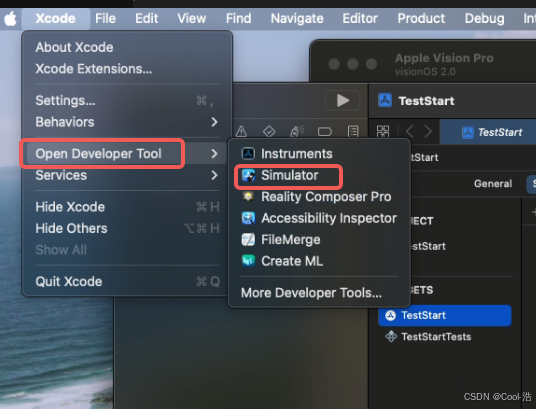Image resolution: width=536 pixels, height=409 pixels.
Task: Open the report navigator icon
Action: (353, 131)
